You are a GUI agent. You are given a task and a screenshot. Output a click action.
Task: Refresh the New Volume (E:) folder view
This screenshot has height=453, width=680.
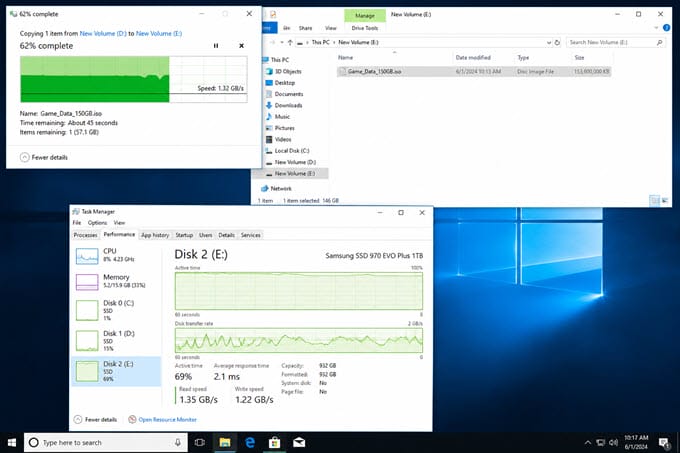(x=557, y=42)
